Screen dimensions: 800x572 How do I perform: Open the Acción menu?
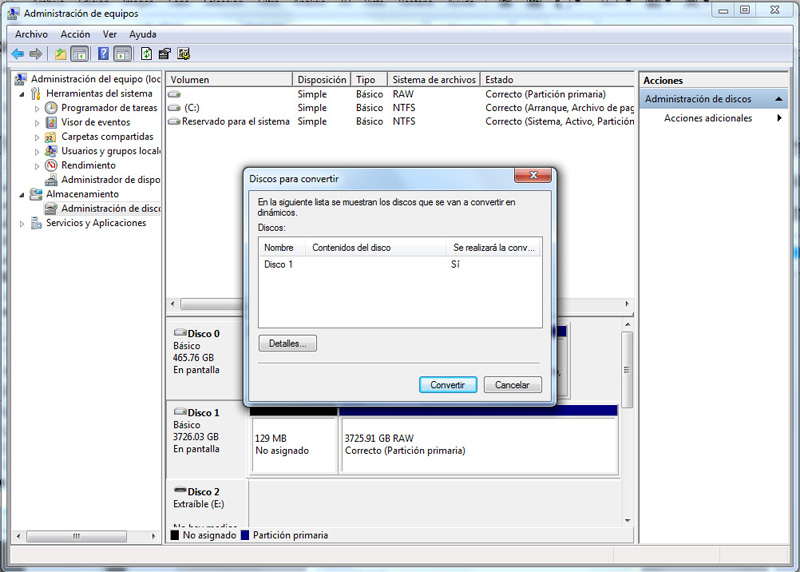pyautogui.click(x=75, y=34)
